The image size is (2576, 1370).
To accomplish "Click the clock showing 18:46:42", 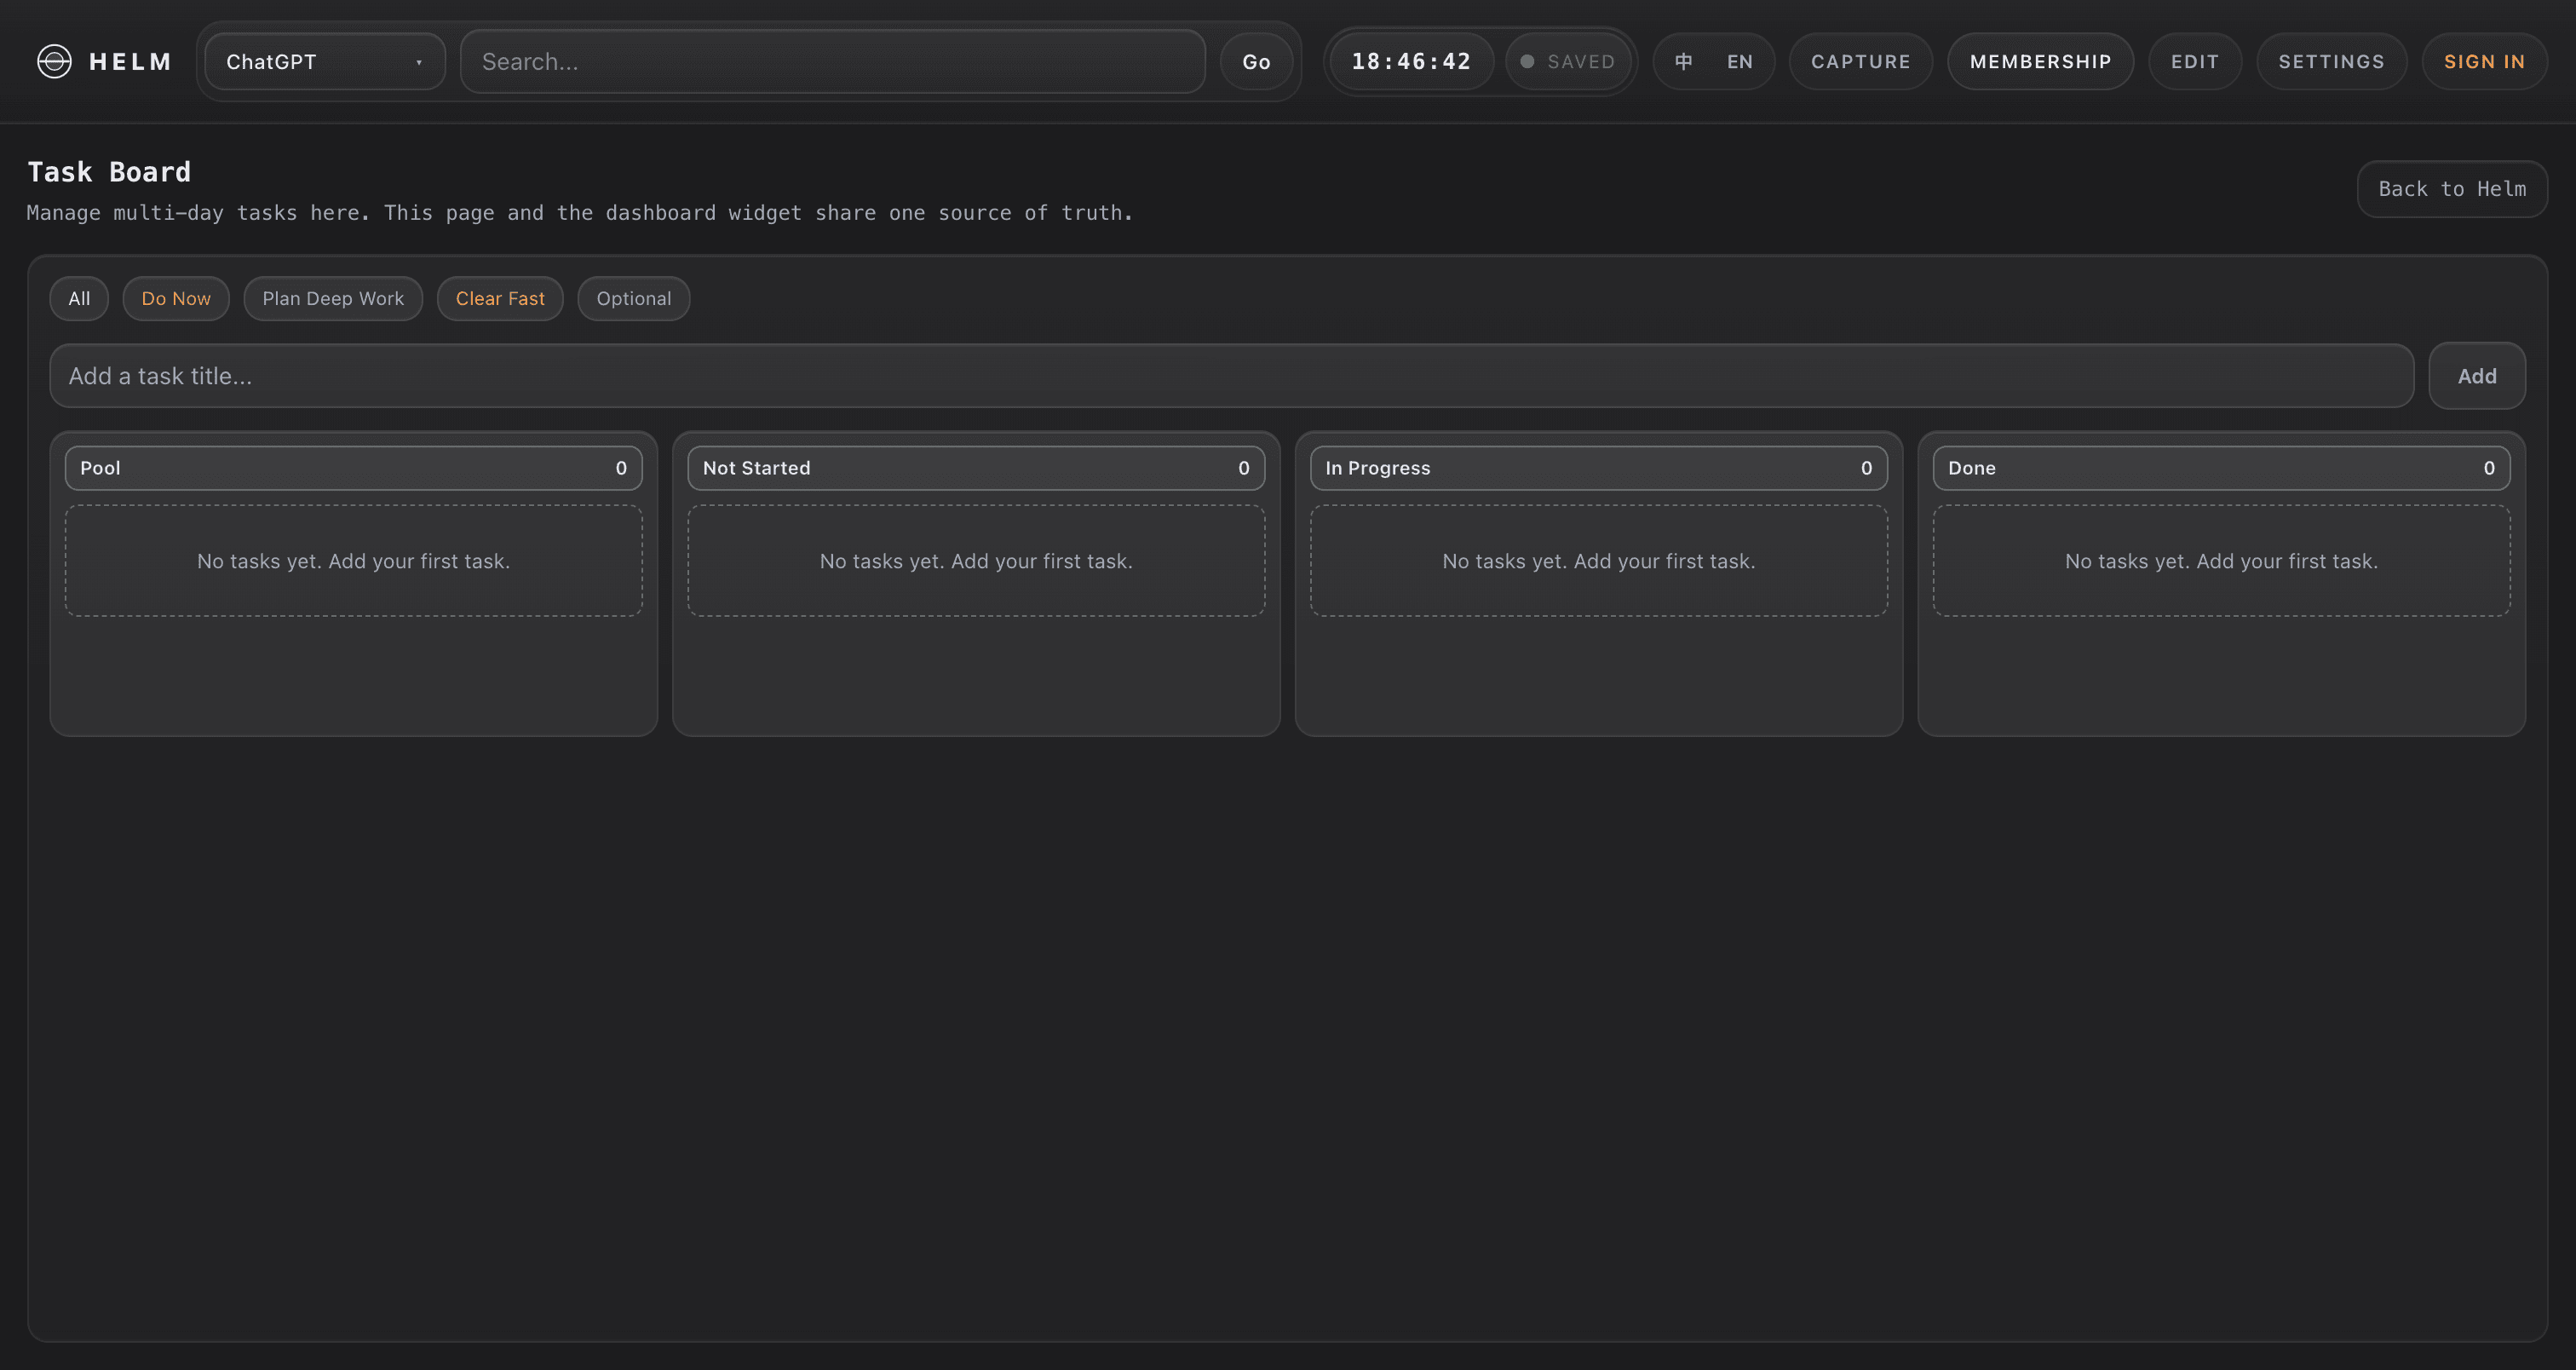I will click(x=1410, y=61).
